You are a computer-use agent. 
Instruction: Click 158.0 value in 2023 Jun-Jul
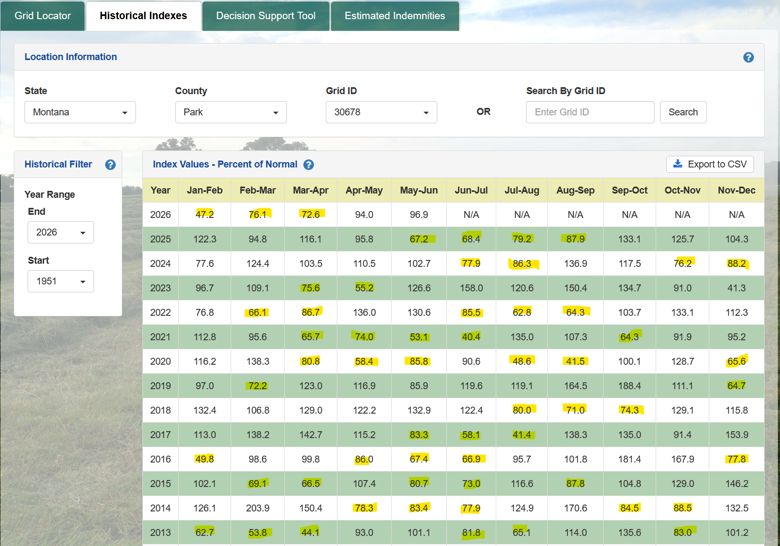click(x=471, y=288)
